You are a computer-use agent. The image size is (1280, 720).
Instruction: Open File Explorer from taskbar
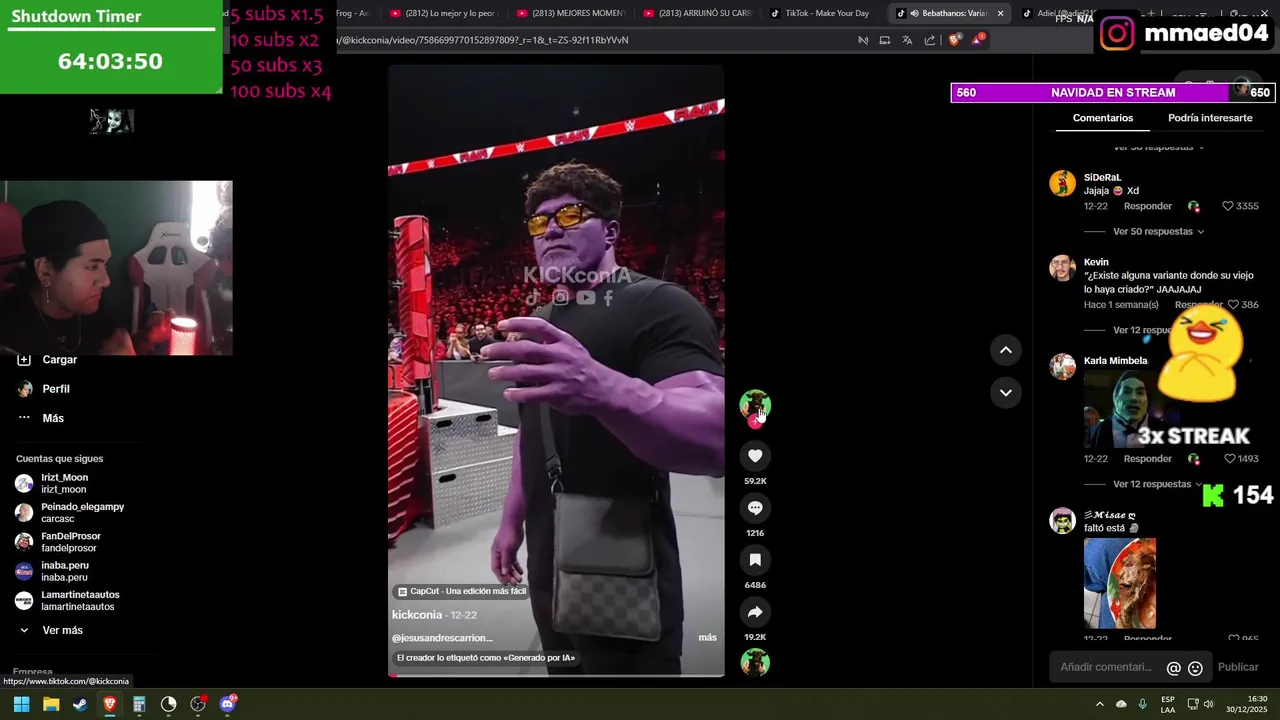tap(51, 704)
